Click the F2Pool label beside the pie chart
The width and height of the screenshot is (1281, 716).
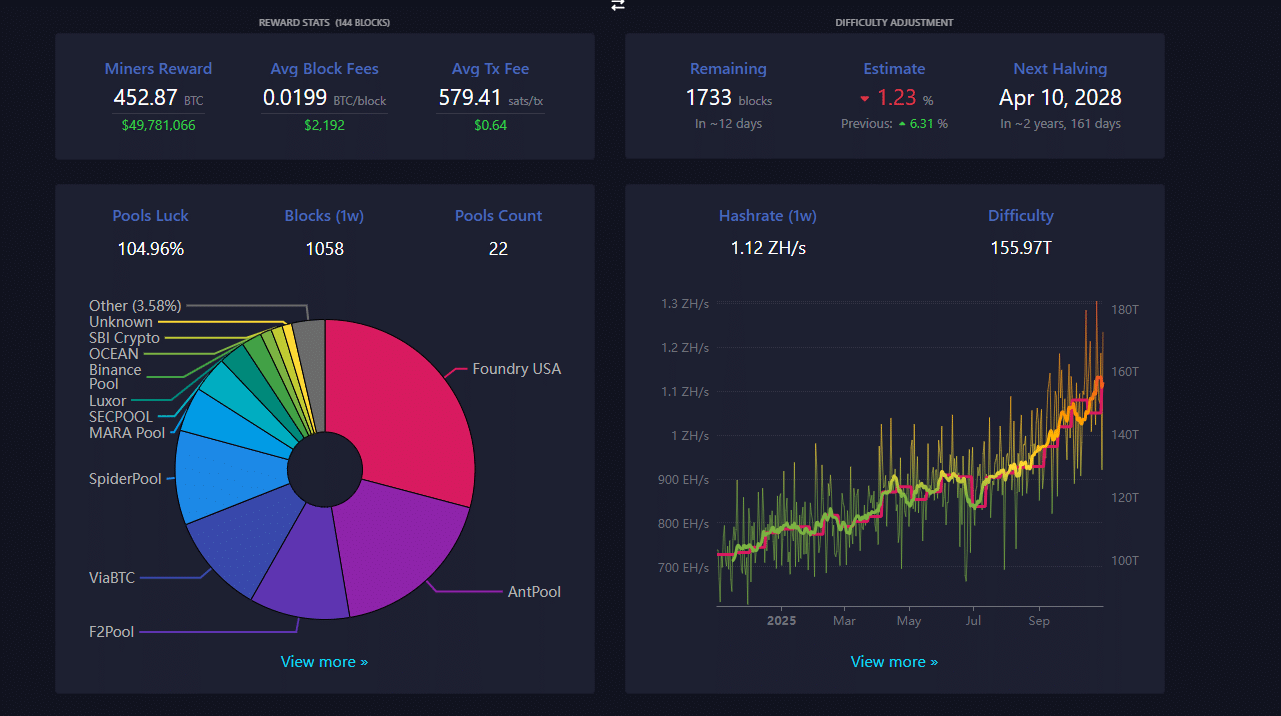coord(110,631)
